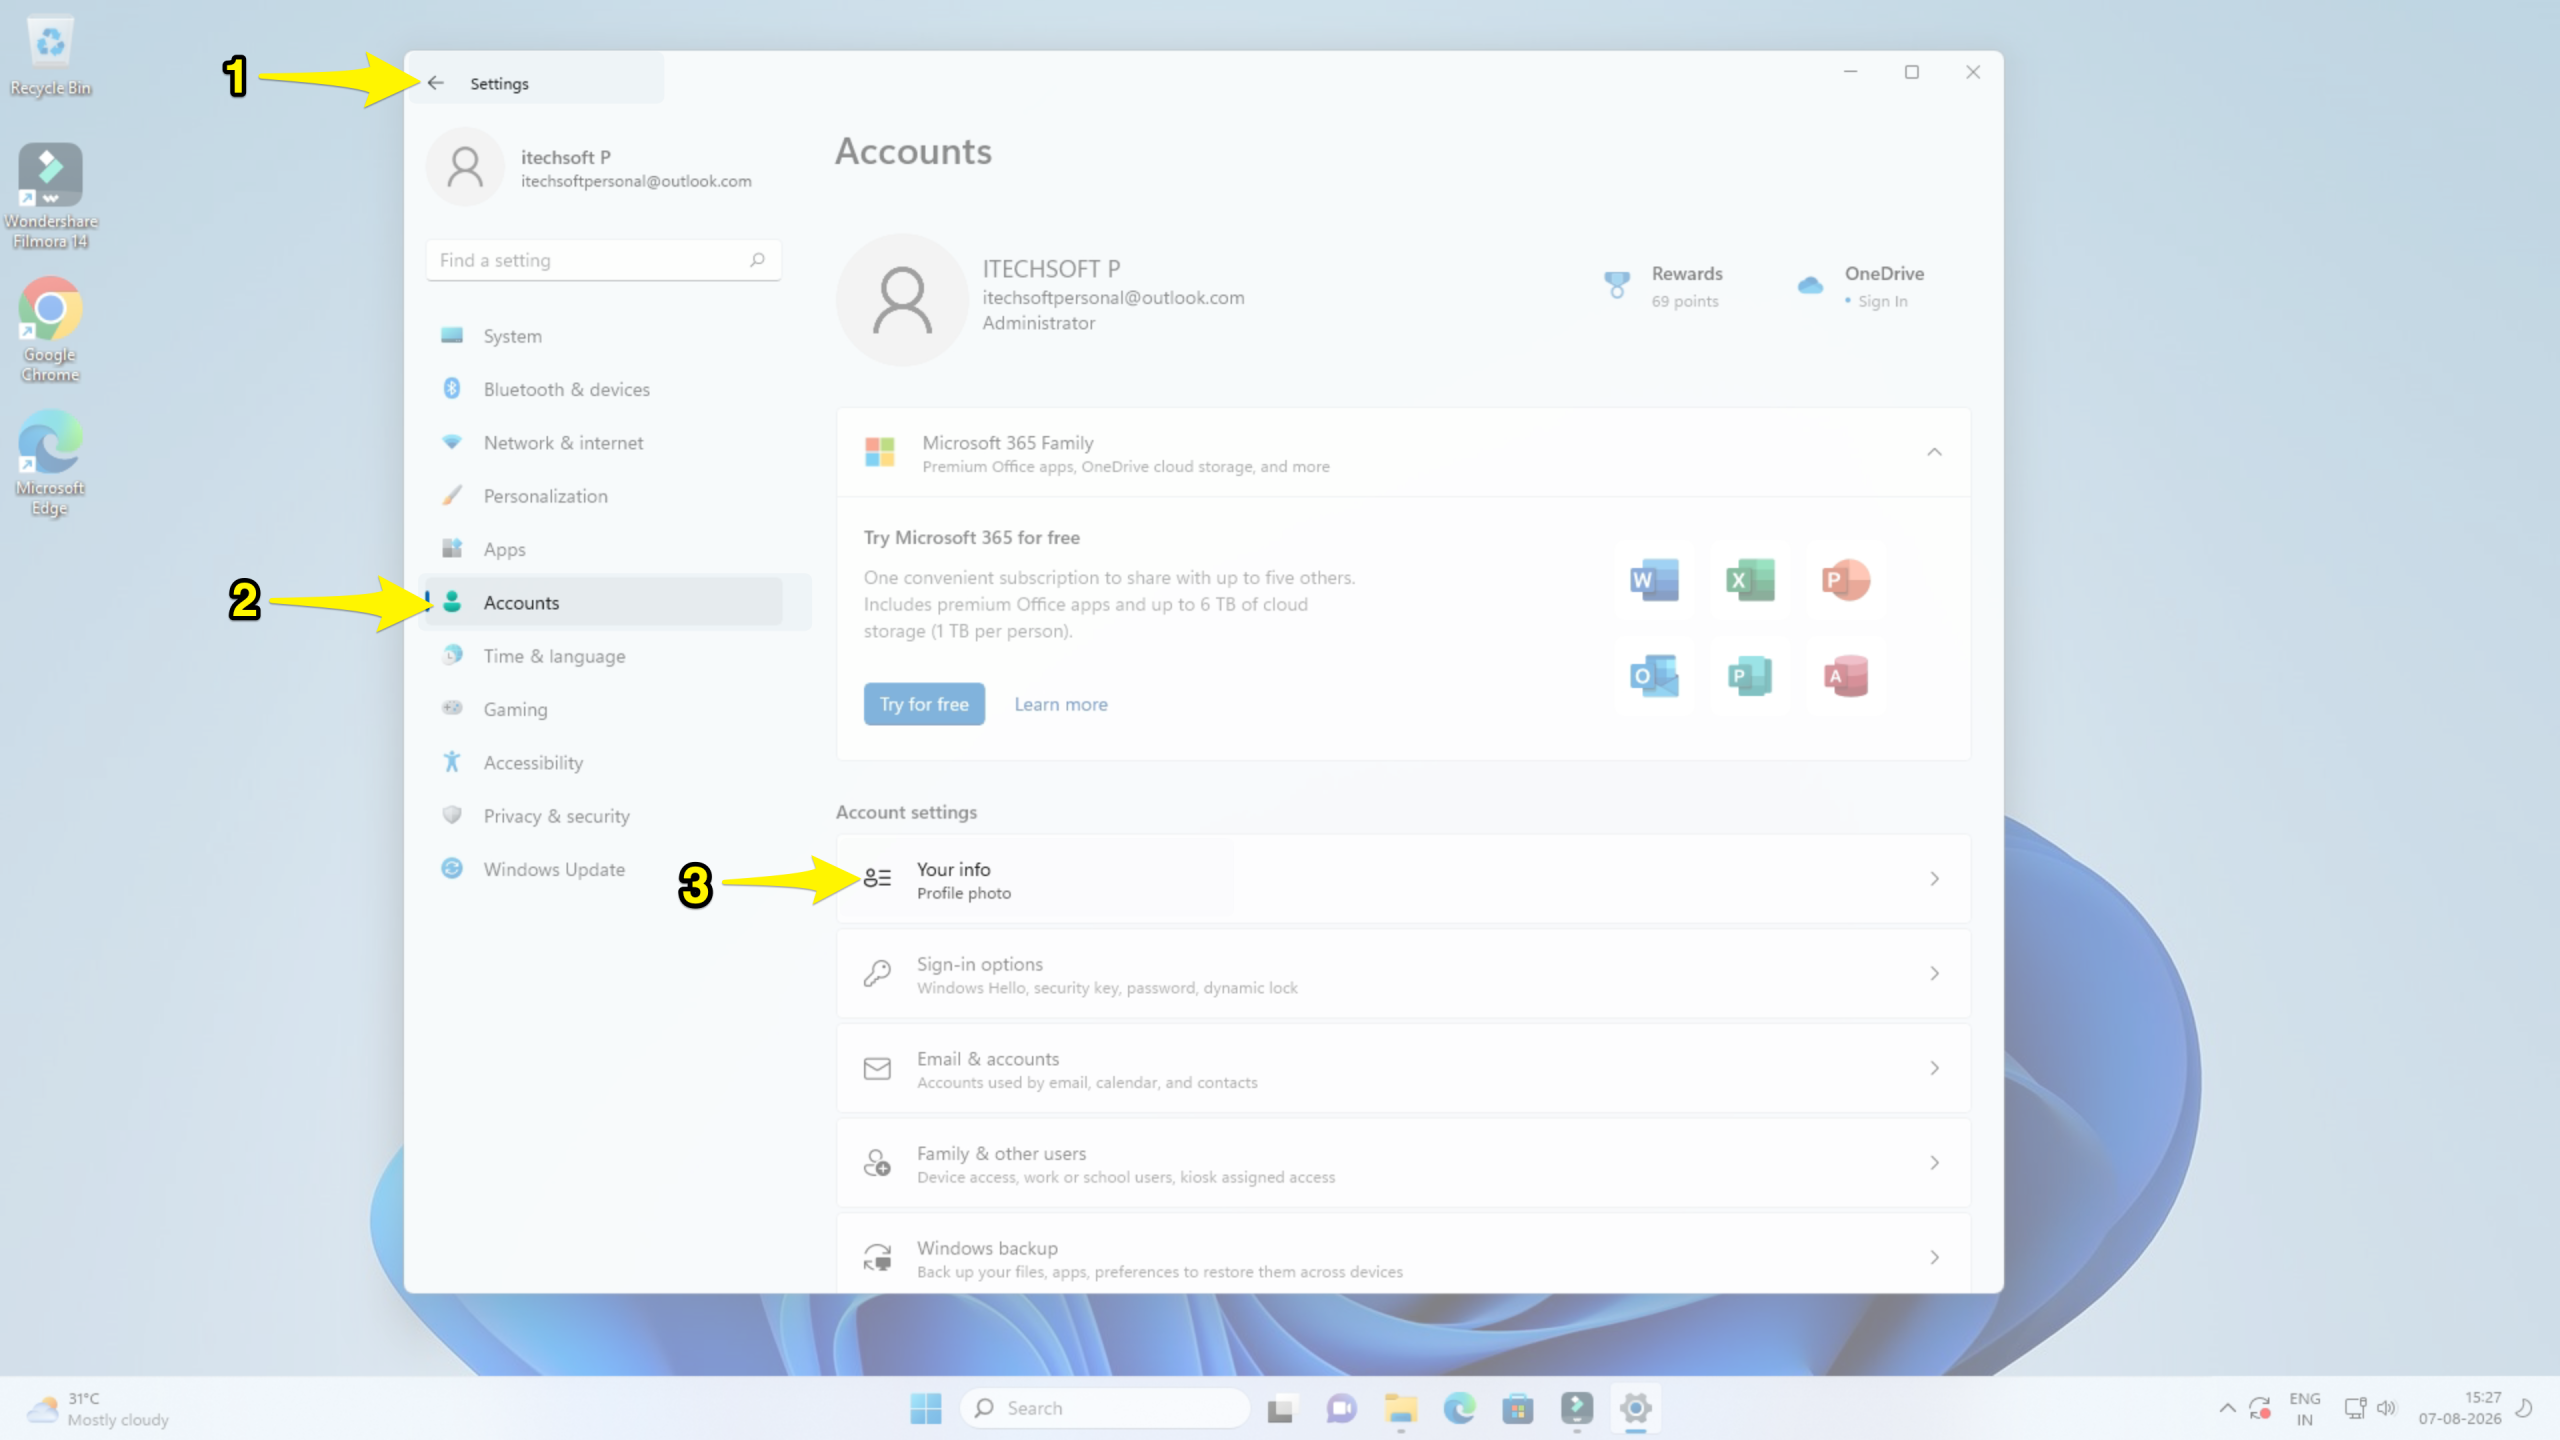Click the Word app icon
Viewport: 2560px width, 1440px height.
[1654, 580]
